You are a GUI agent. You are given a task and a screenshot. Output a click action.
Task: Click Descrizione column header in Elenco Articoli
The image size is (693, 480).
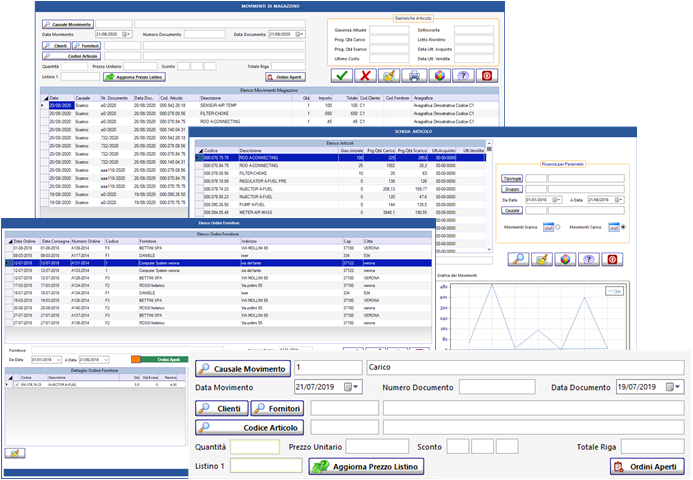(x=288, y=151)
